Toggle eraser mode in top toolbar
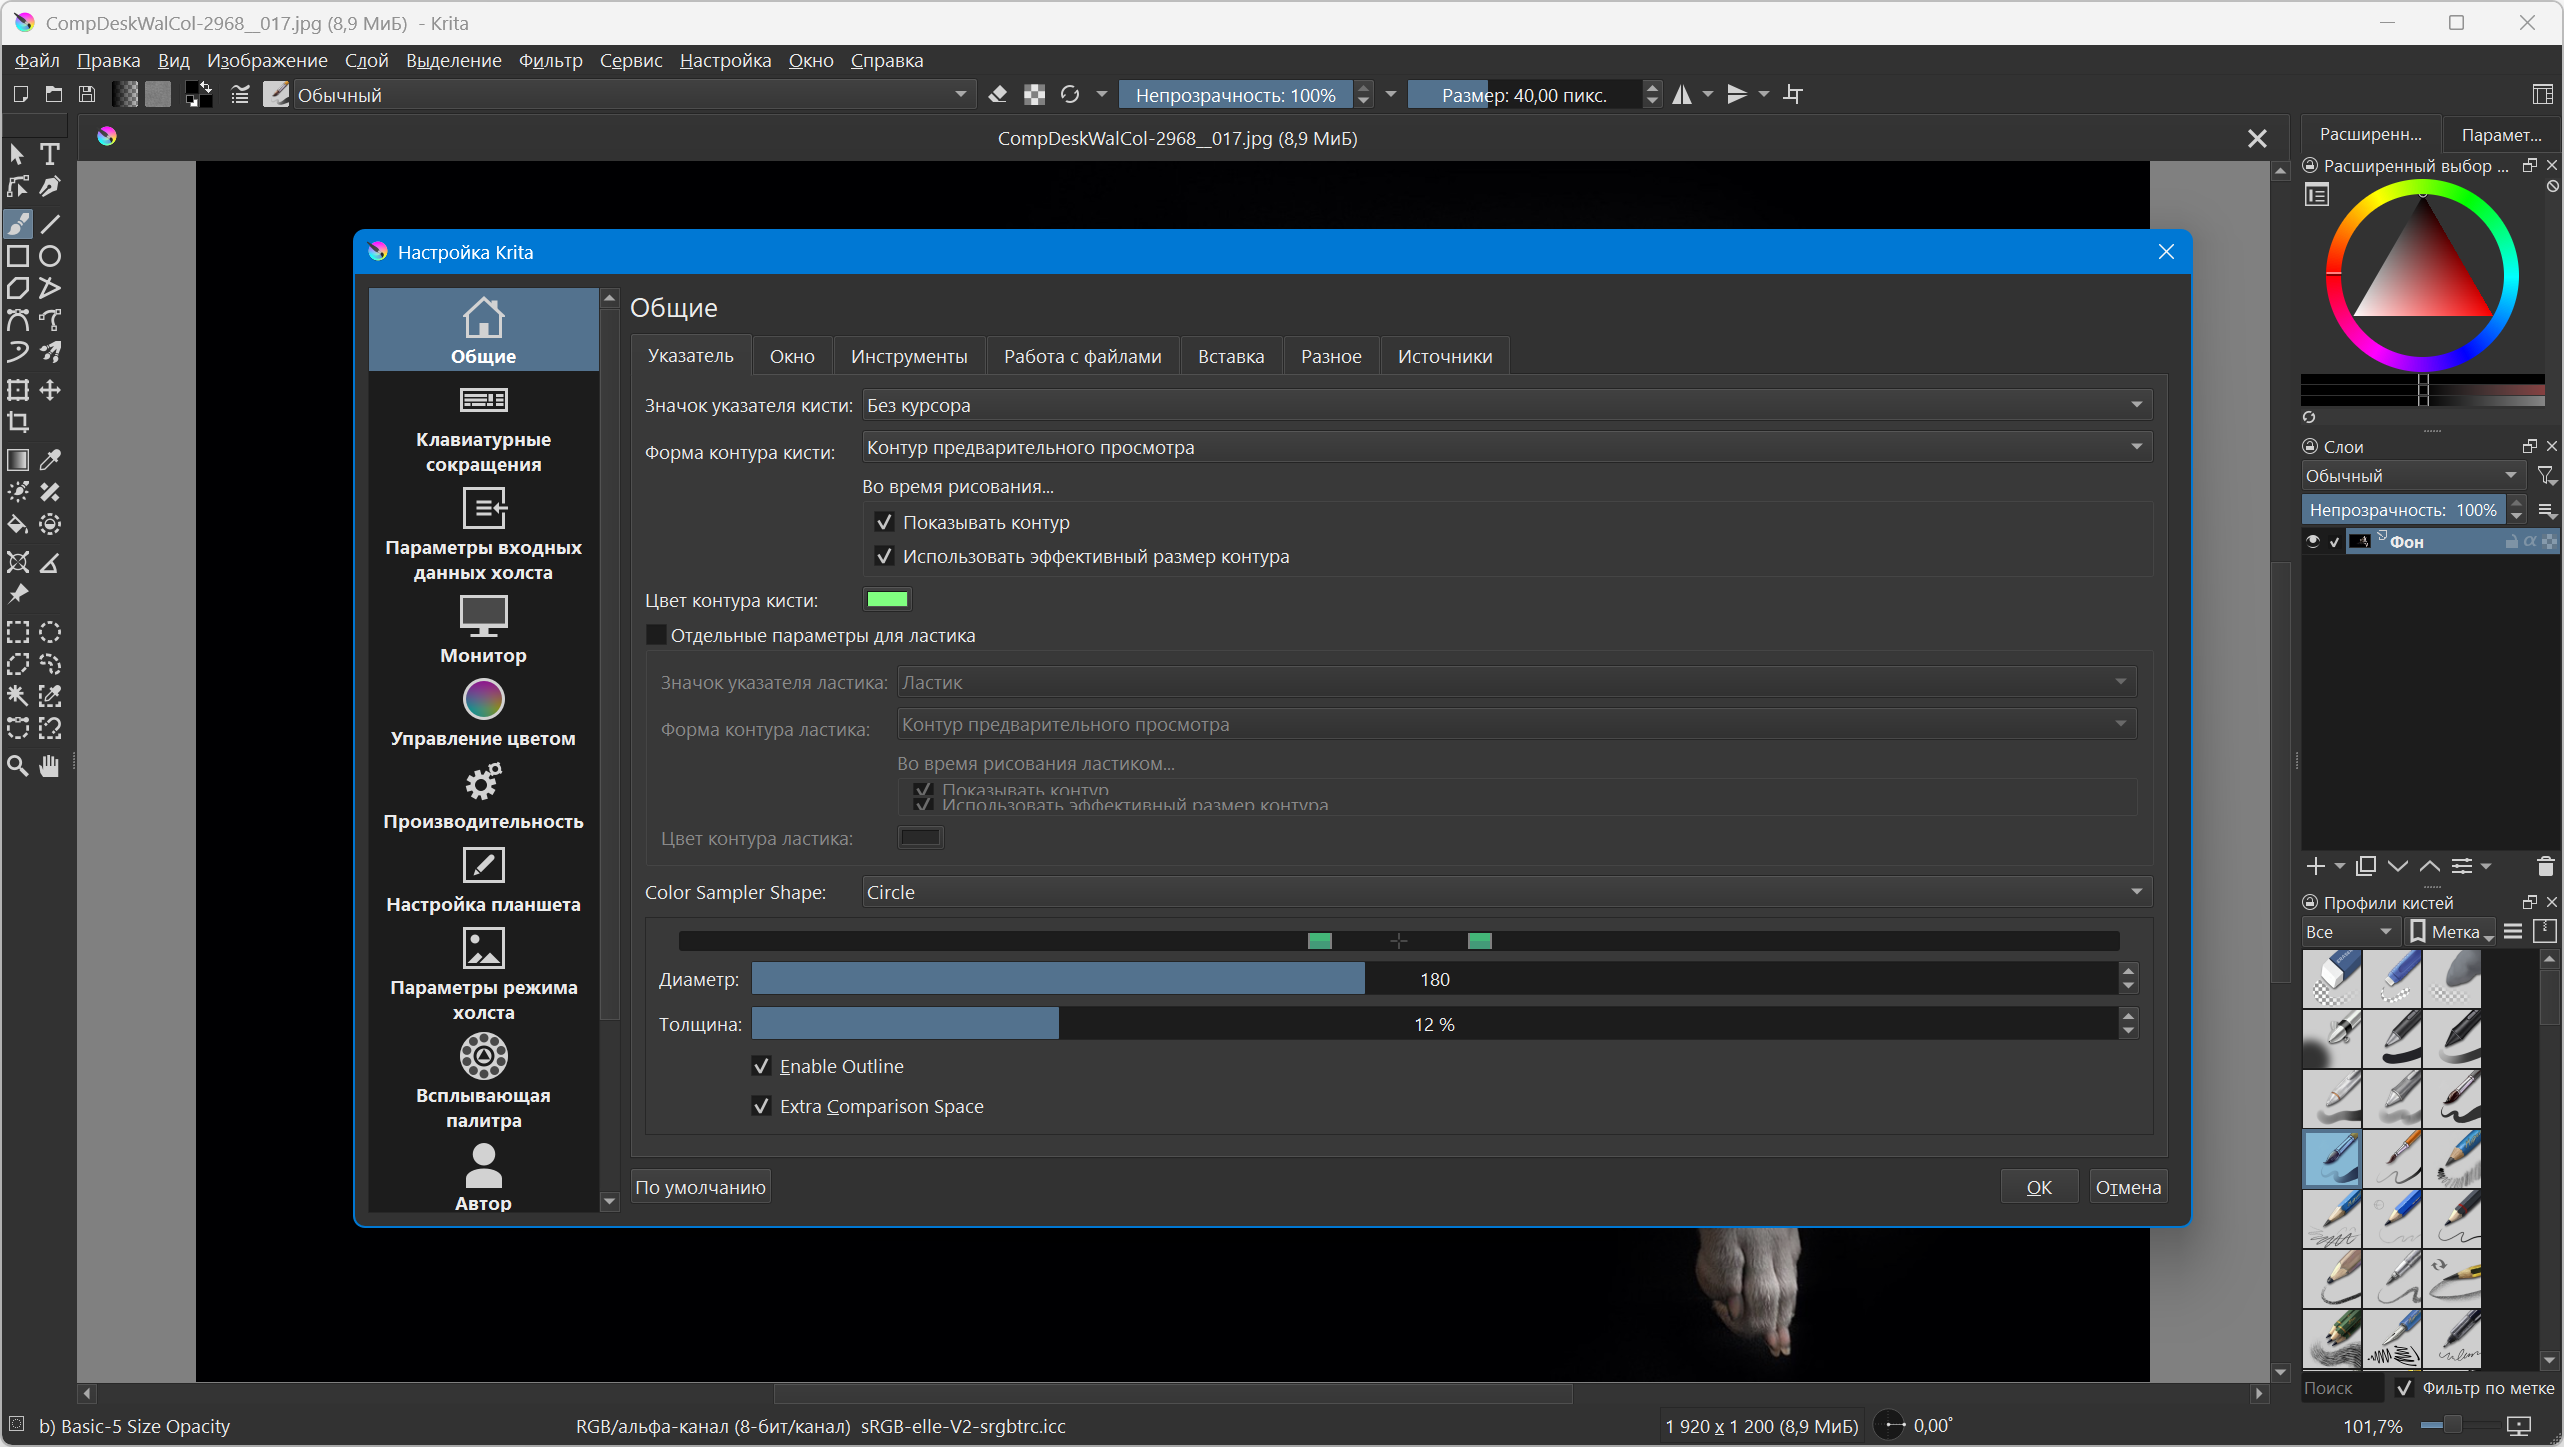The height and width of the screenshot is (1447, 2564). pos(997,95)
